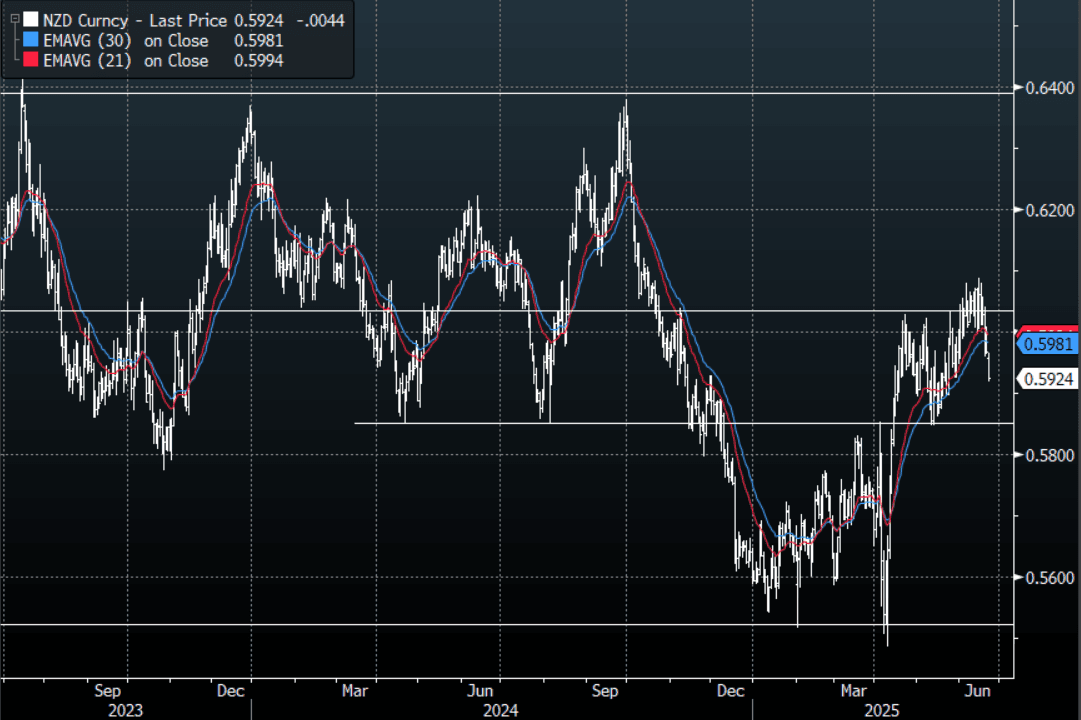The width and height of the screenshot is (1081, 720).
Task: Click the 2024 year label on time axis
Action: coord(500,710)
